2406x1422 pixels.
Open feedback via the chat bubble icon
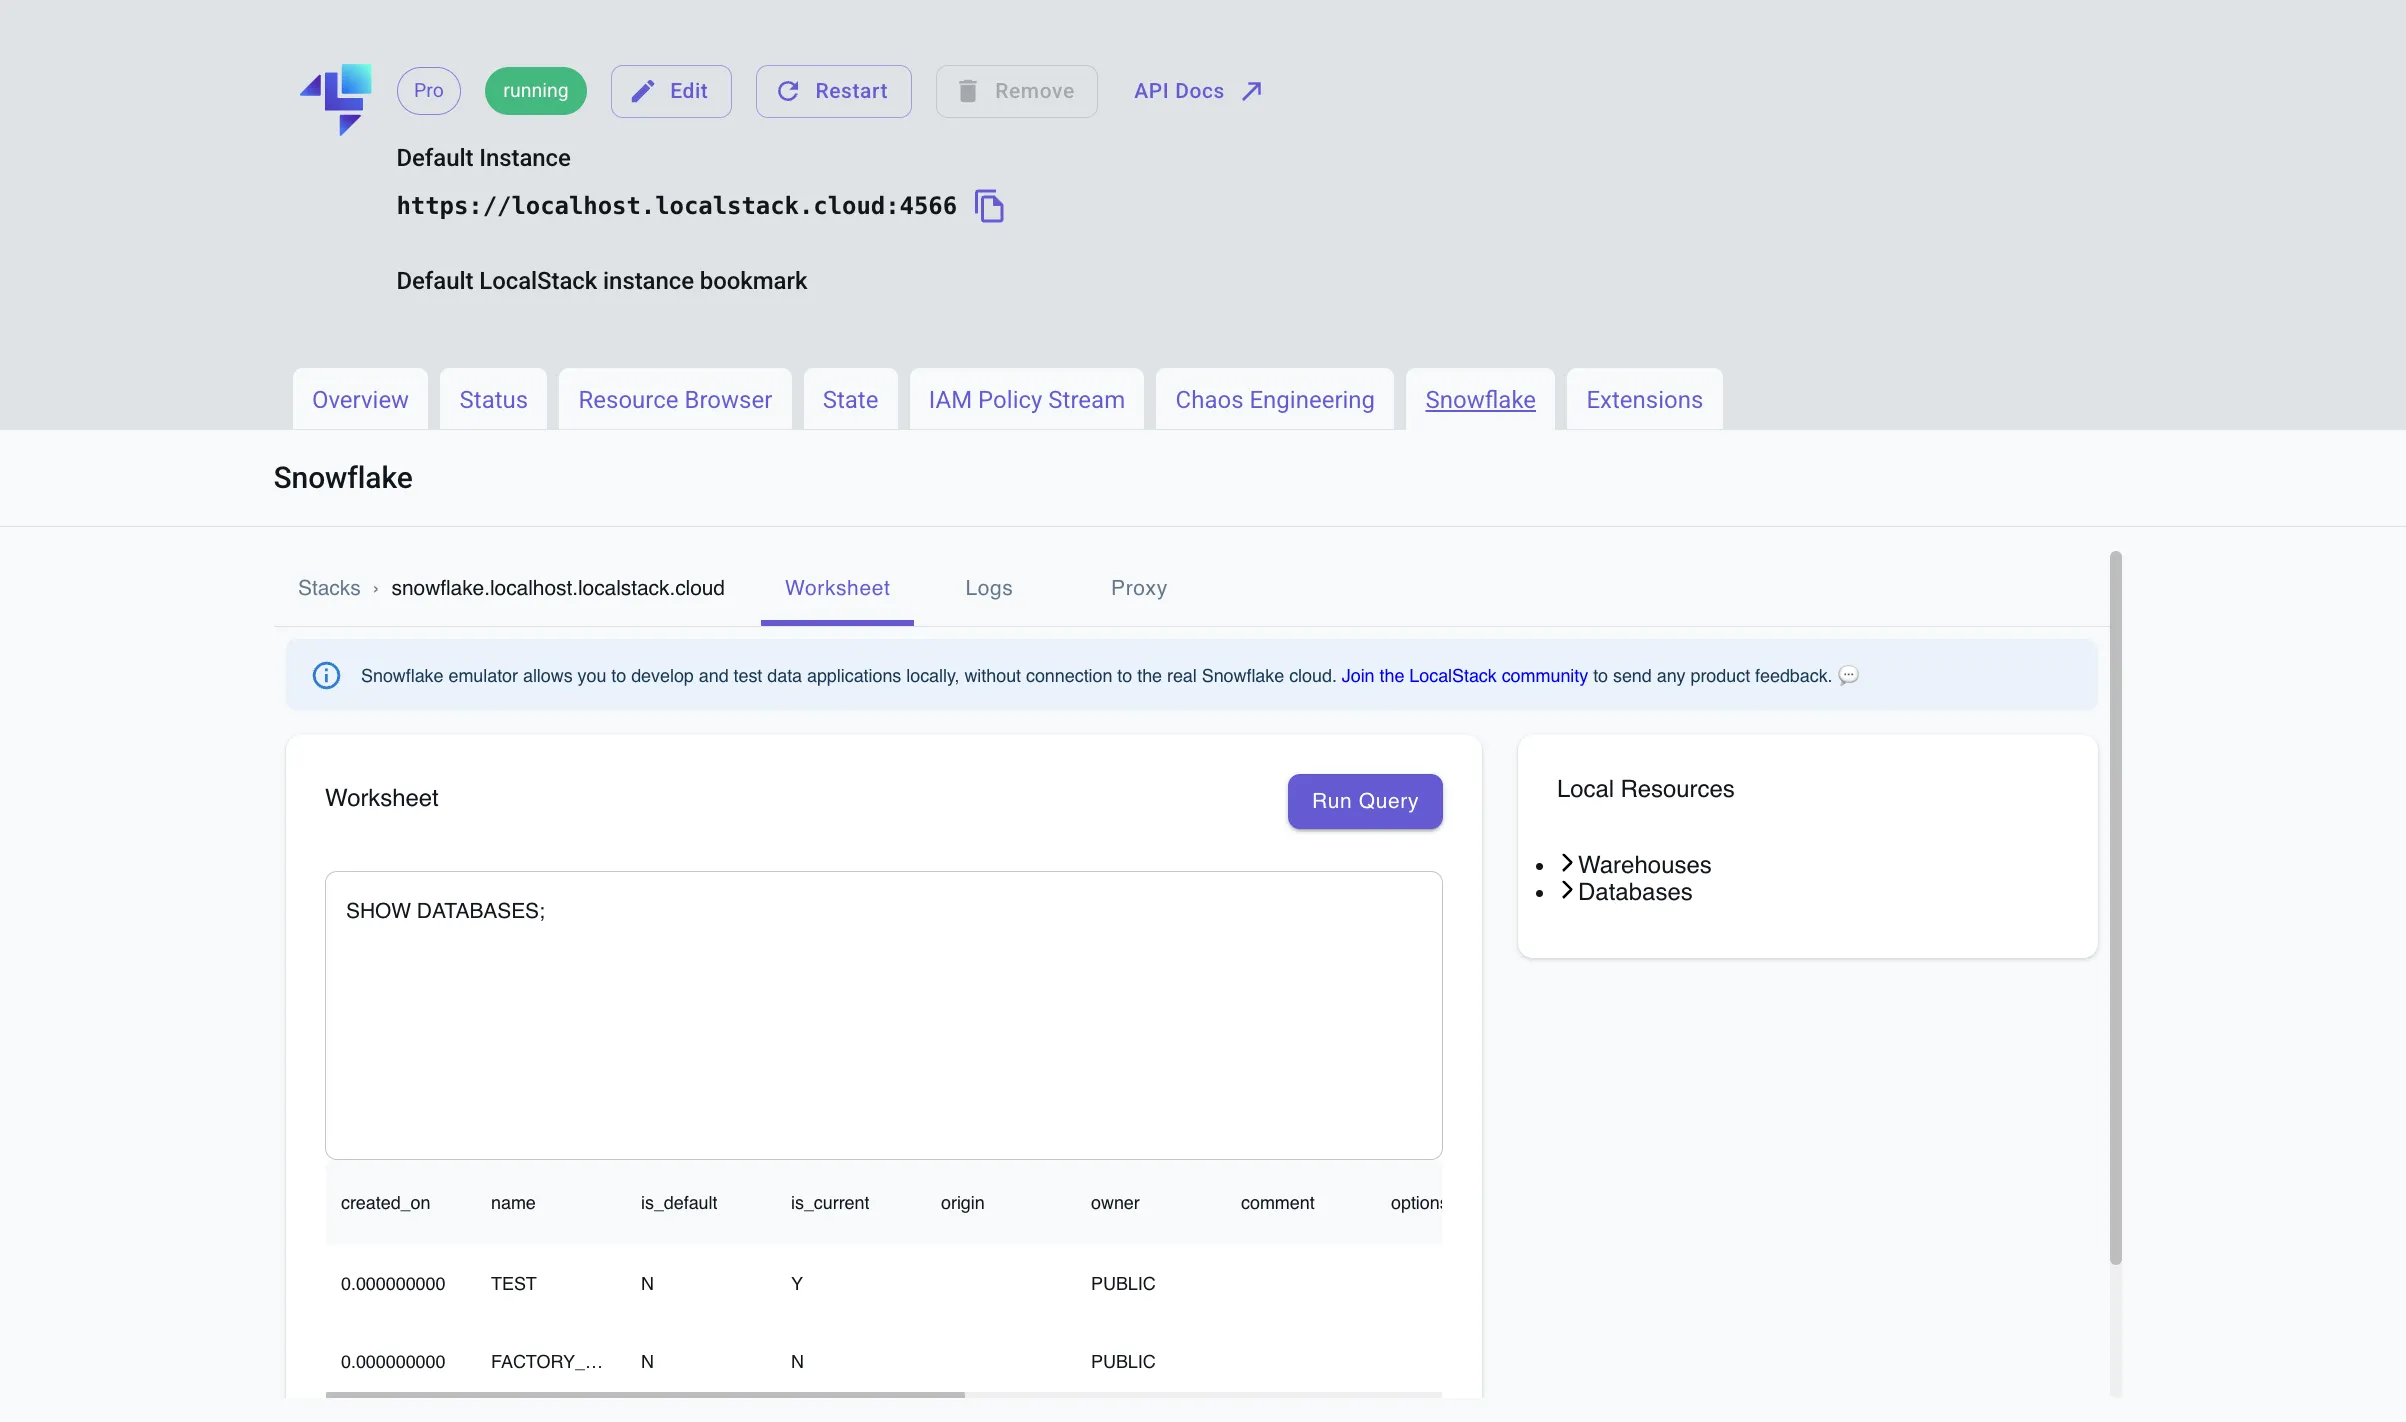pos(1849,675)
